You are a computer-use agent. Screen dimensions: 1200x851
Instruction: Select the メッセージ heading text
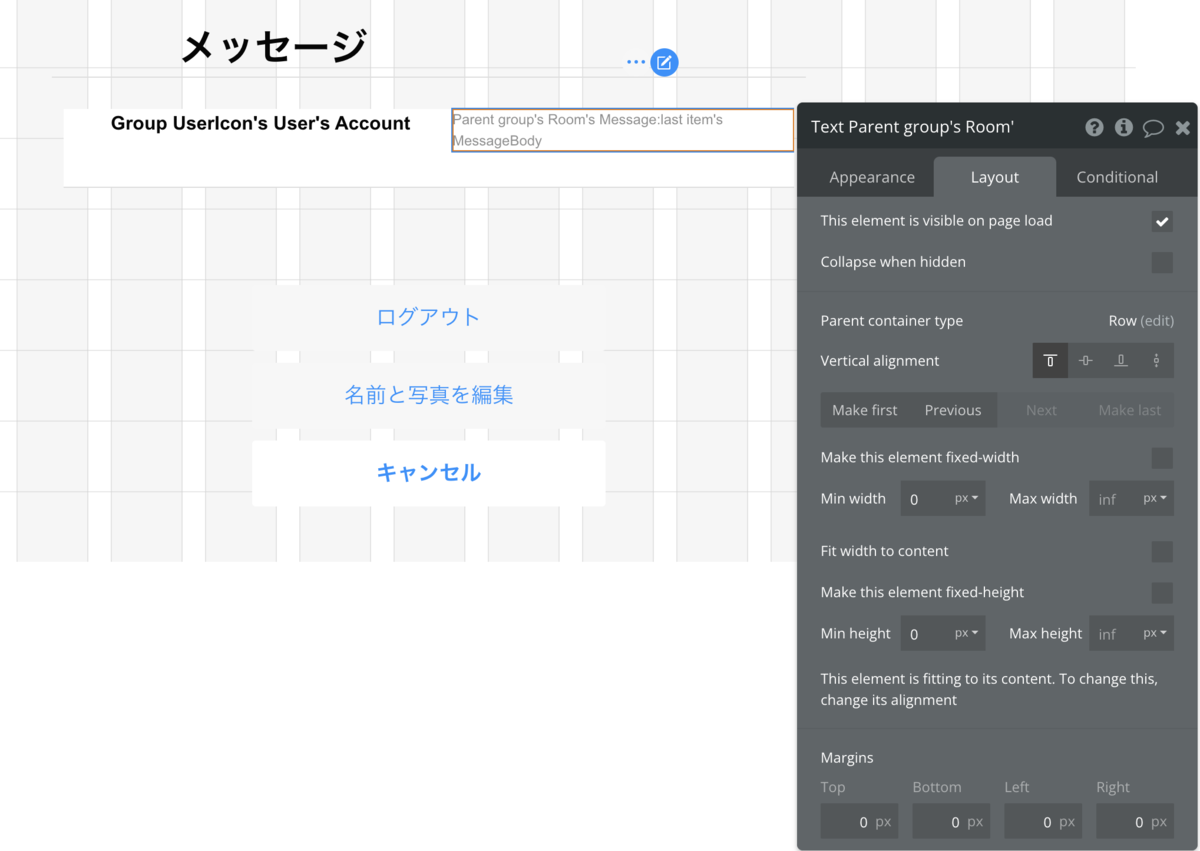274,46
